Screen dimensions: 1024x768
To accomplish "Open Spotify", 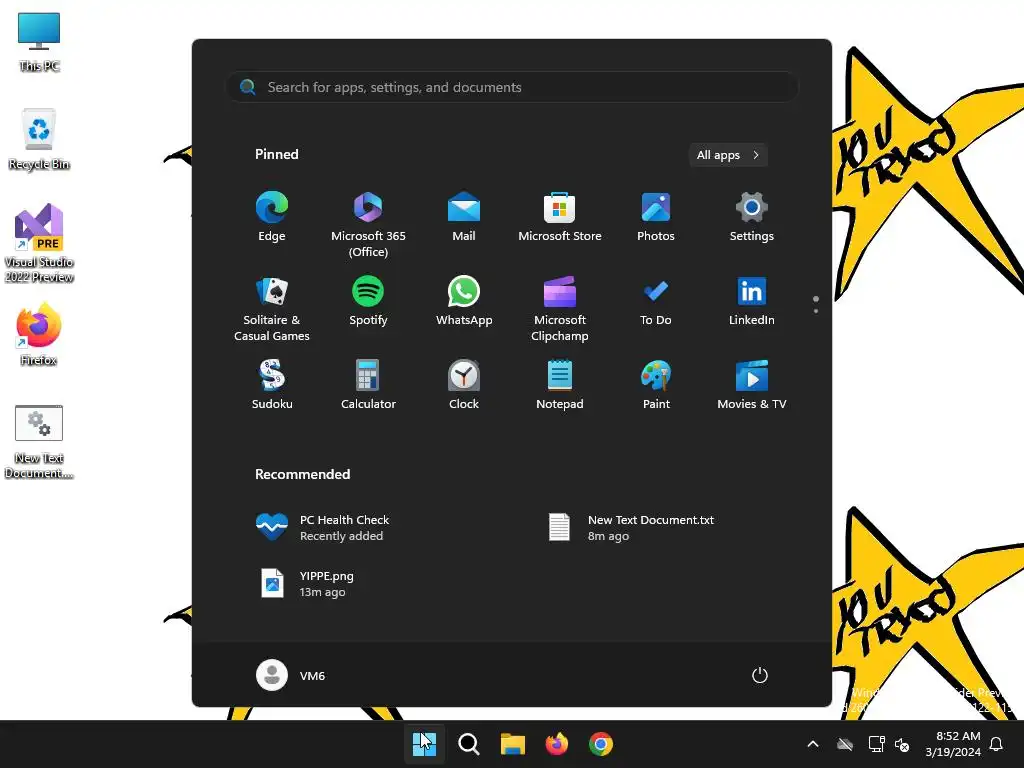I will pos(368,302).
